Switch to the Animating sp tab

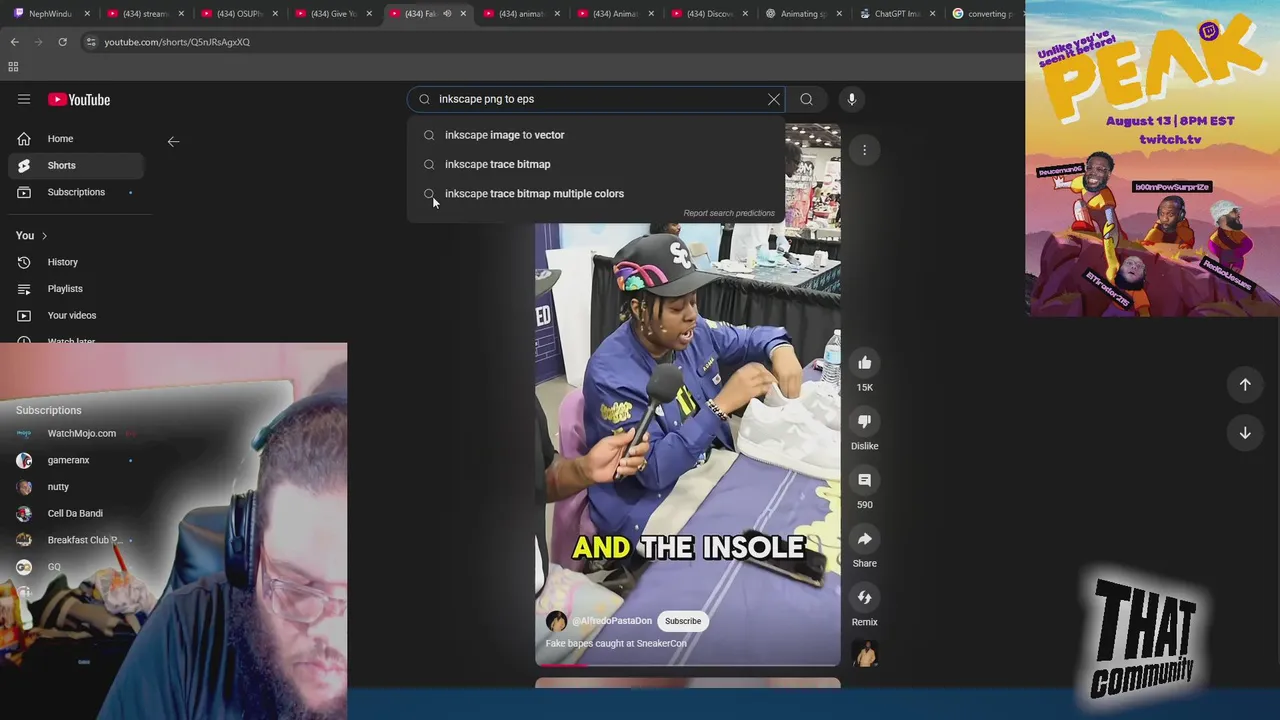(802, 14)
